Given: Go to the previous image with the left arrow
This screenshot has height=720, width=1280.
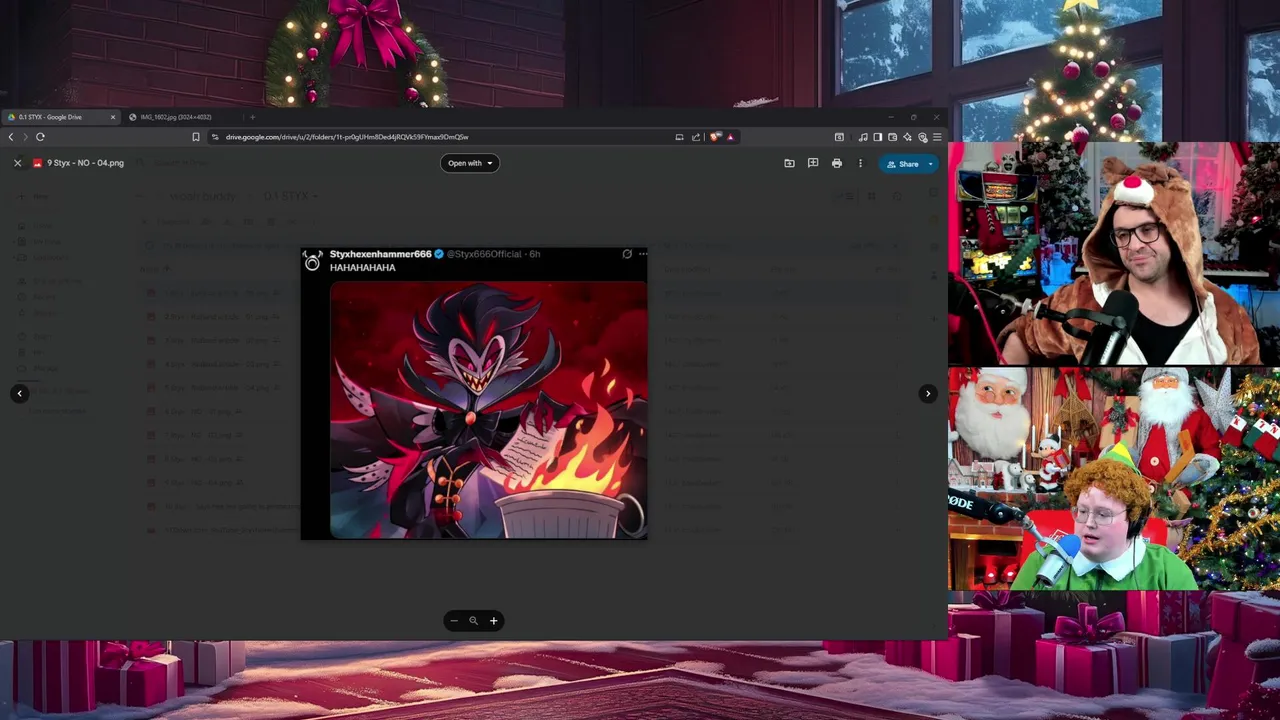Looking at the screenshot, I should point(19,394).
